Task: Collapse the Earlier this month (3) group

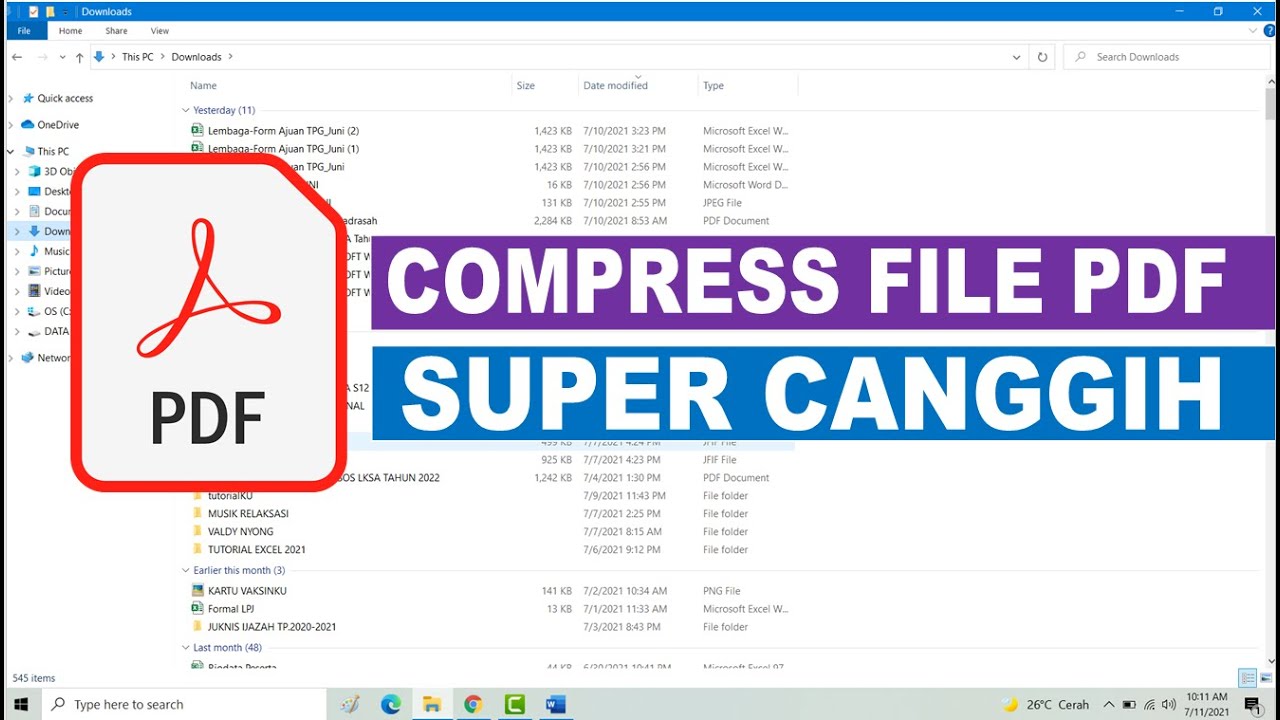Action: pos(186,570)
